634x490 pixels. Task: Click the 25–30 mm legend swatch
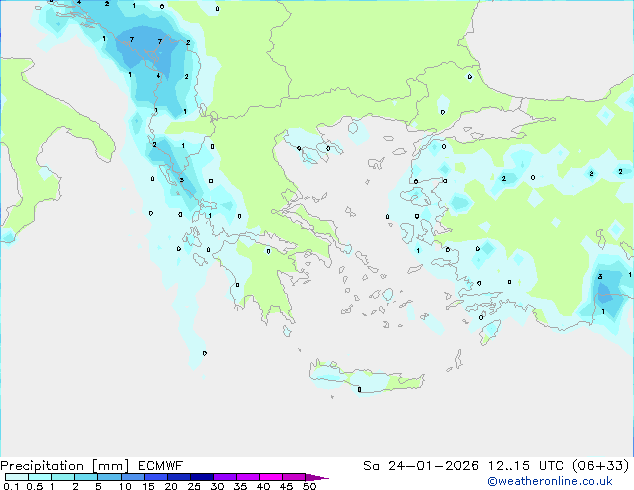pos(201,477)
